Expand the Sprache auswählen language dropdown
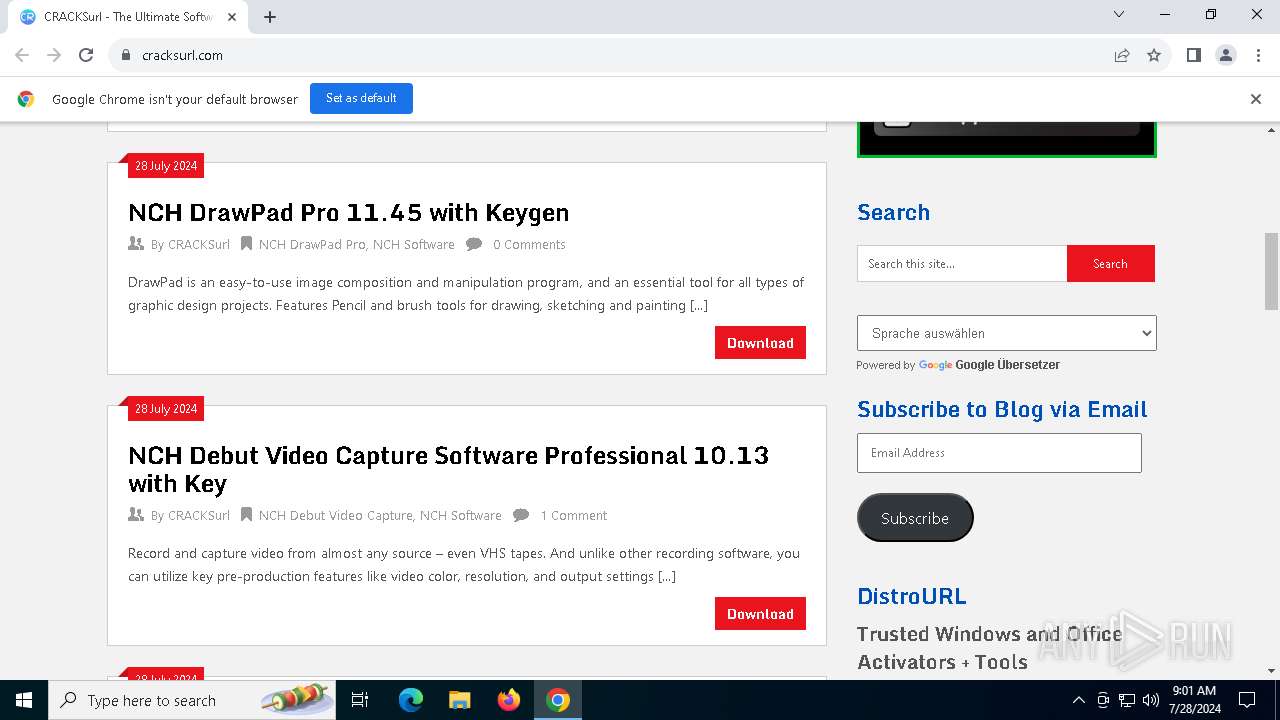Screen dimensions: 1280x720 pos(1006,333)
